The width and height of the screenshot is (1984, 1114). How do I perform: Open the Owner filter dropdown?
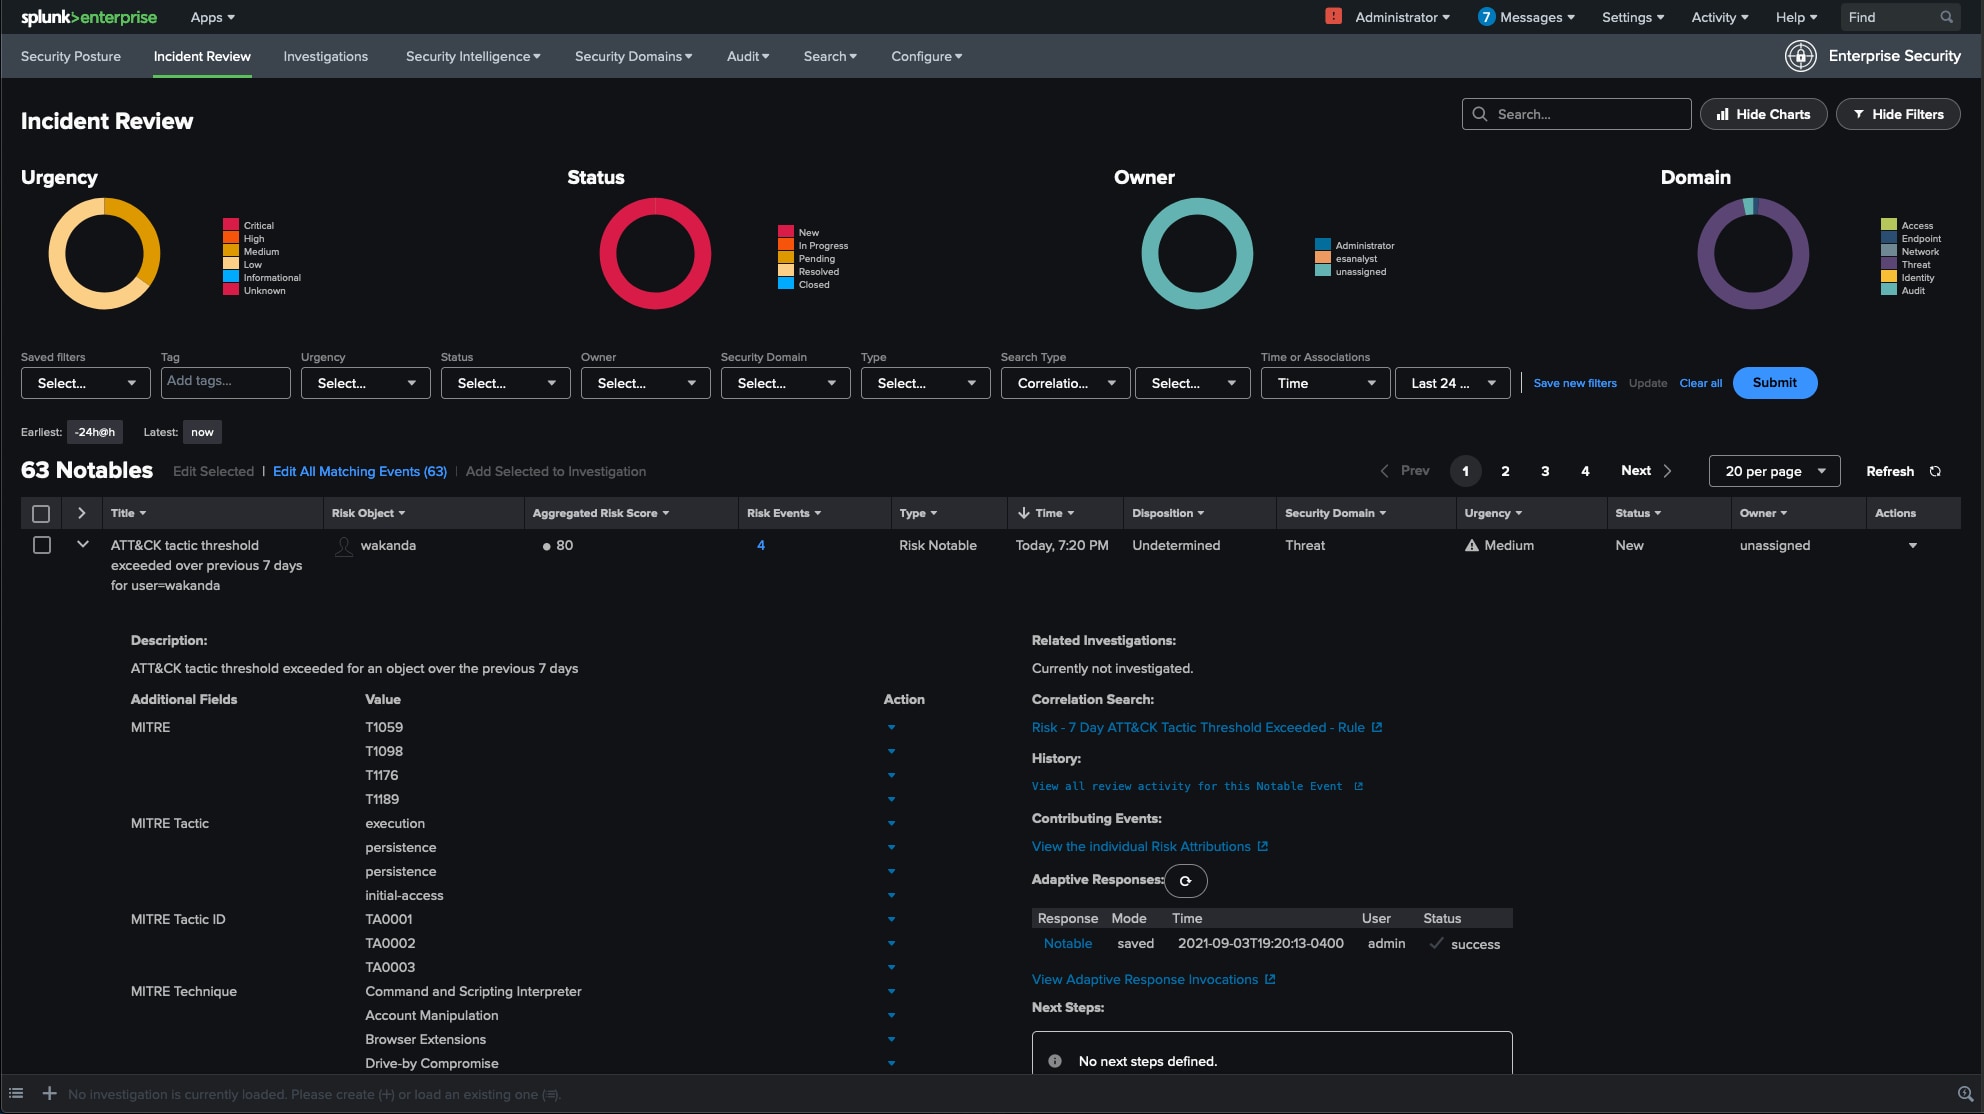646,383
